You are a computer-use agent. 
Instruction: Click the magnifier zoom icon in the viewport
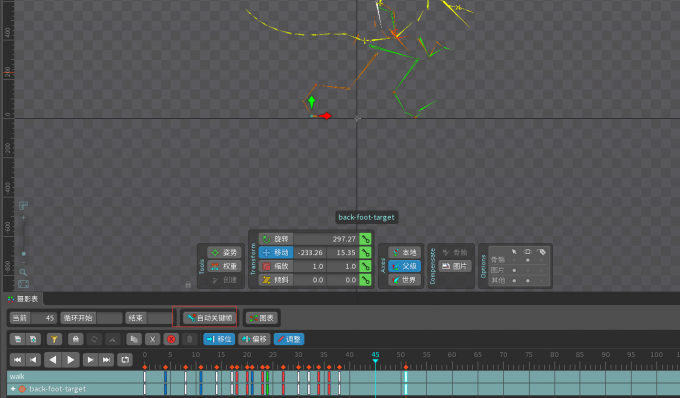tap(23, 272)
